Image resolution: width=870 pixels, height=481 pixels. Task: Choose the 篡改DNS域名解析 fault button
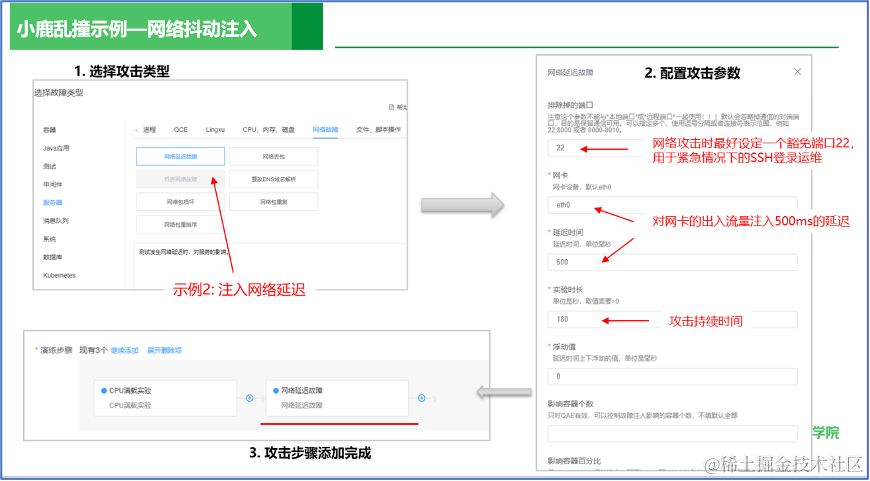[x=274, y=179]
